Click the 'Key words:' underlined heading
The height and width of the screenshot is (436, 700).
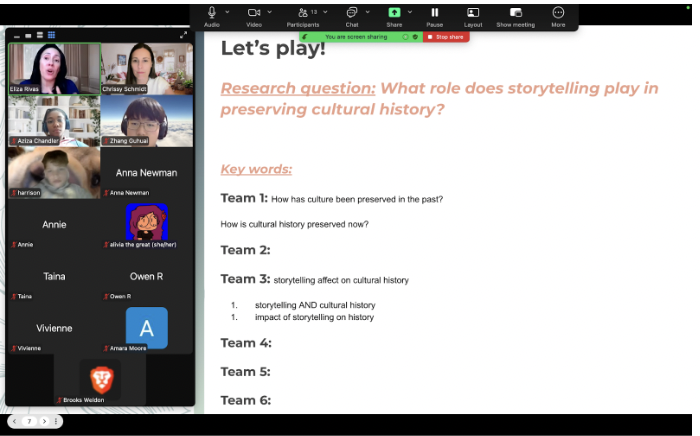[x=256, y=169]
